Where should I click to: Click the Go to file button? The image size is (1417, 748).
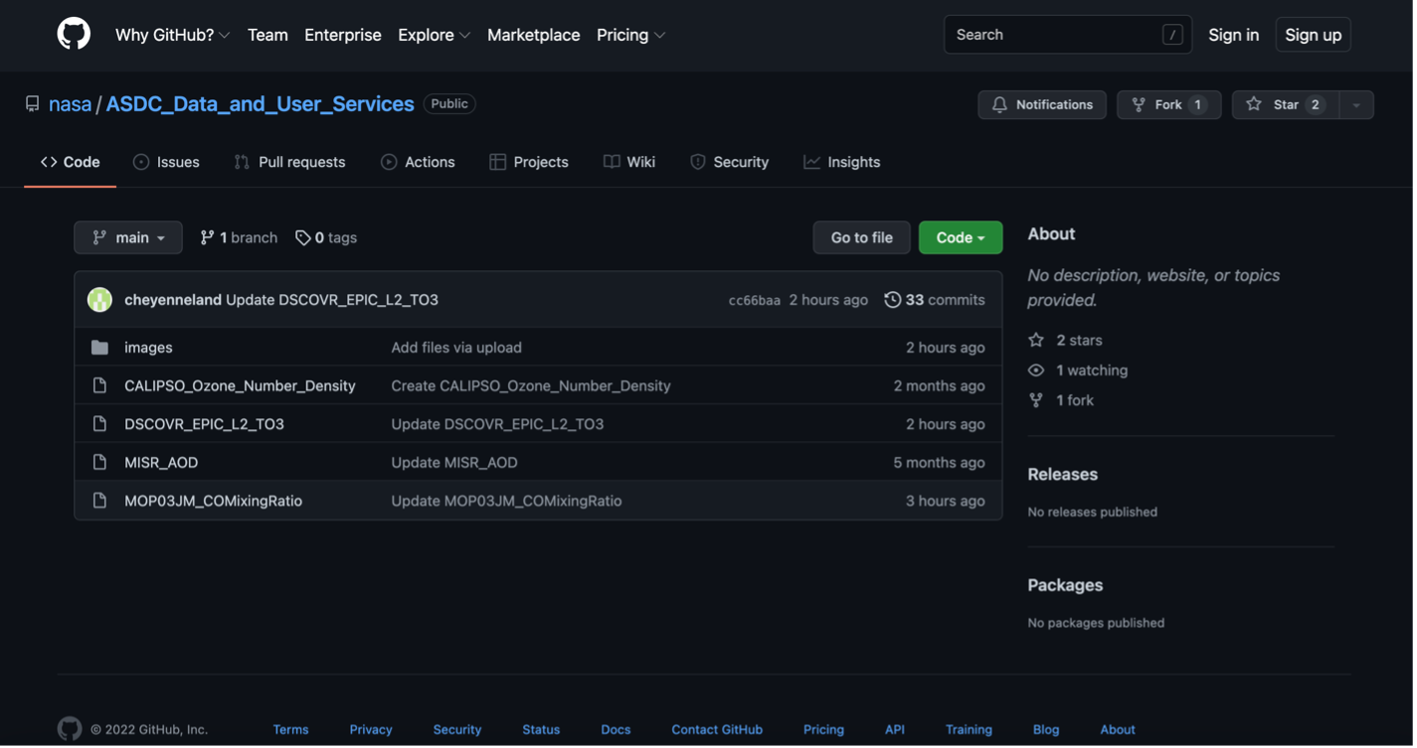[862, 237]
